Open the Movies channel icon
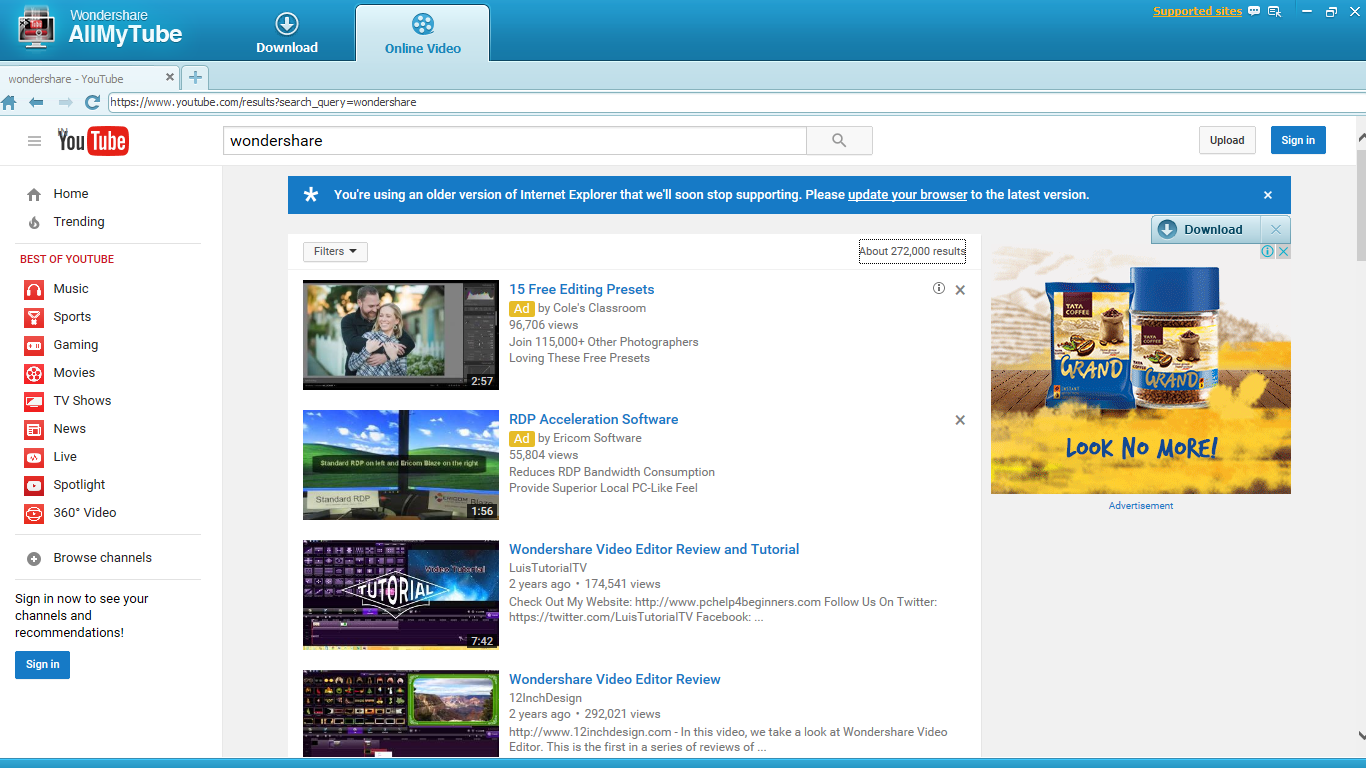 tap(35, 373)
